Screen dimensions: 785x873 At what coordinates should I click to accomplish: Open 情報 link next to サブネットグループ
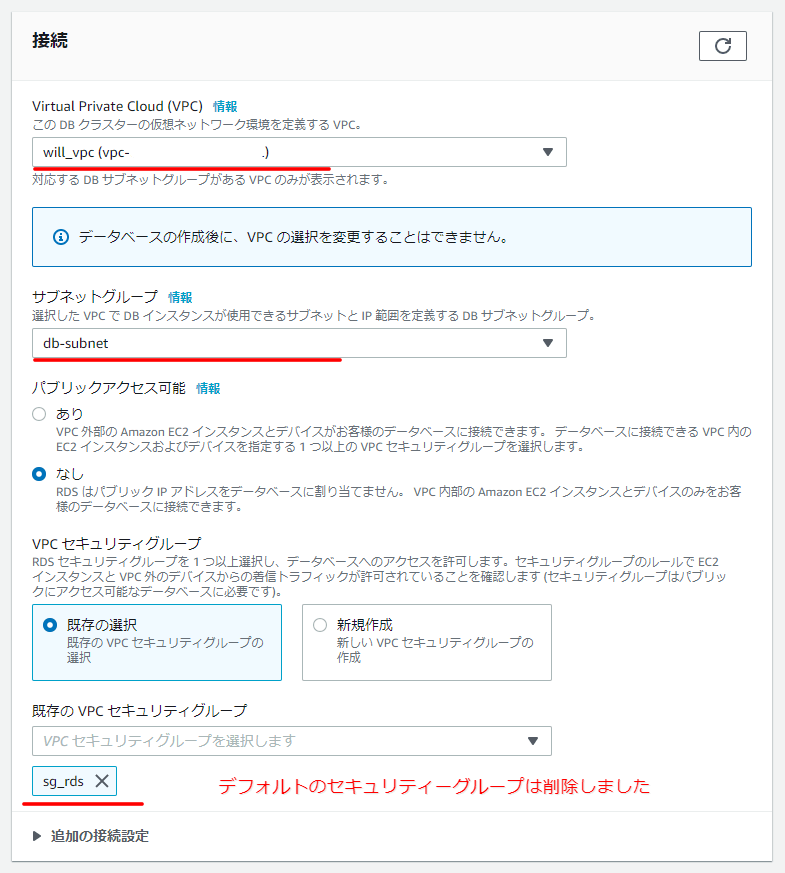tap(180, 297)
